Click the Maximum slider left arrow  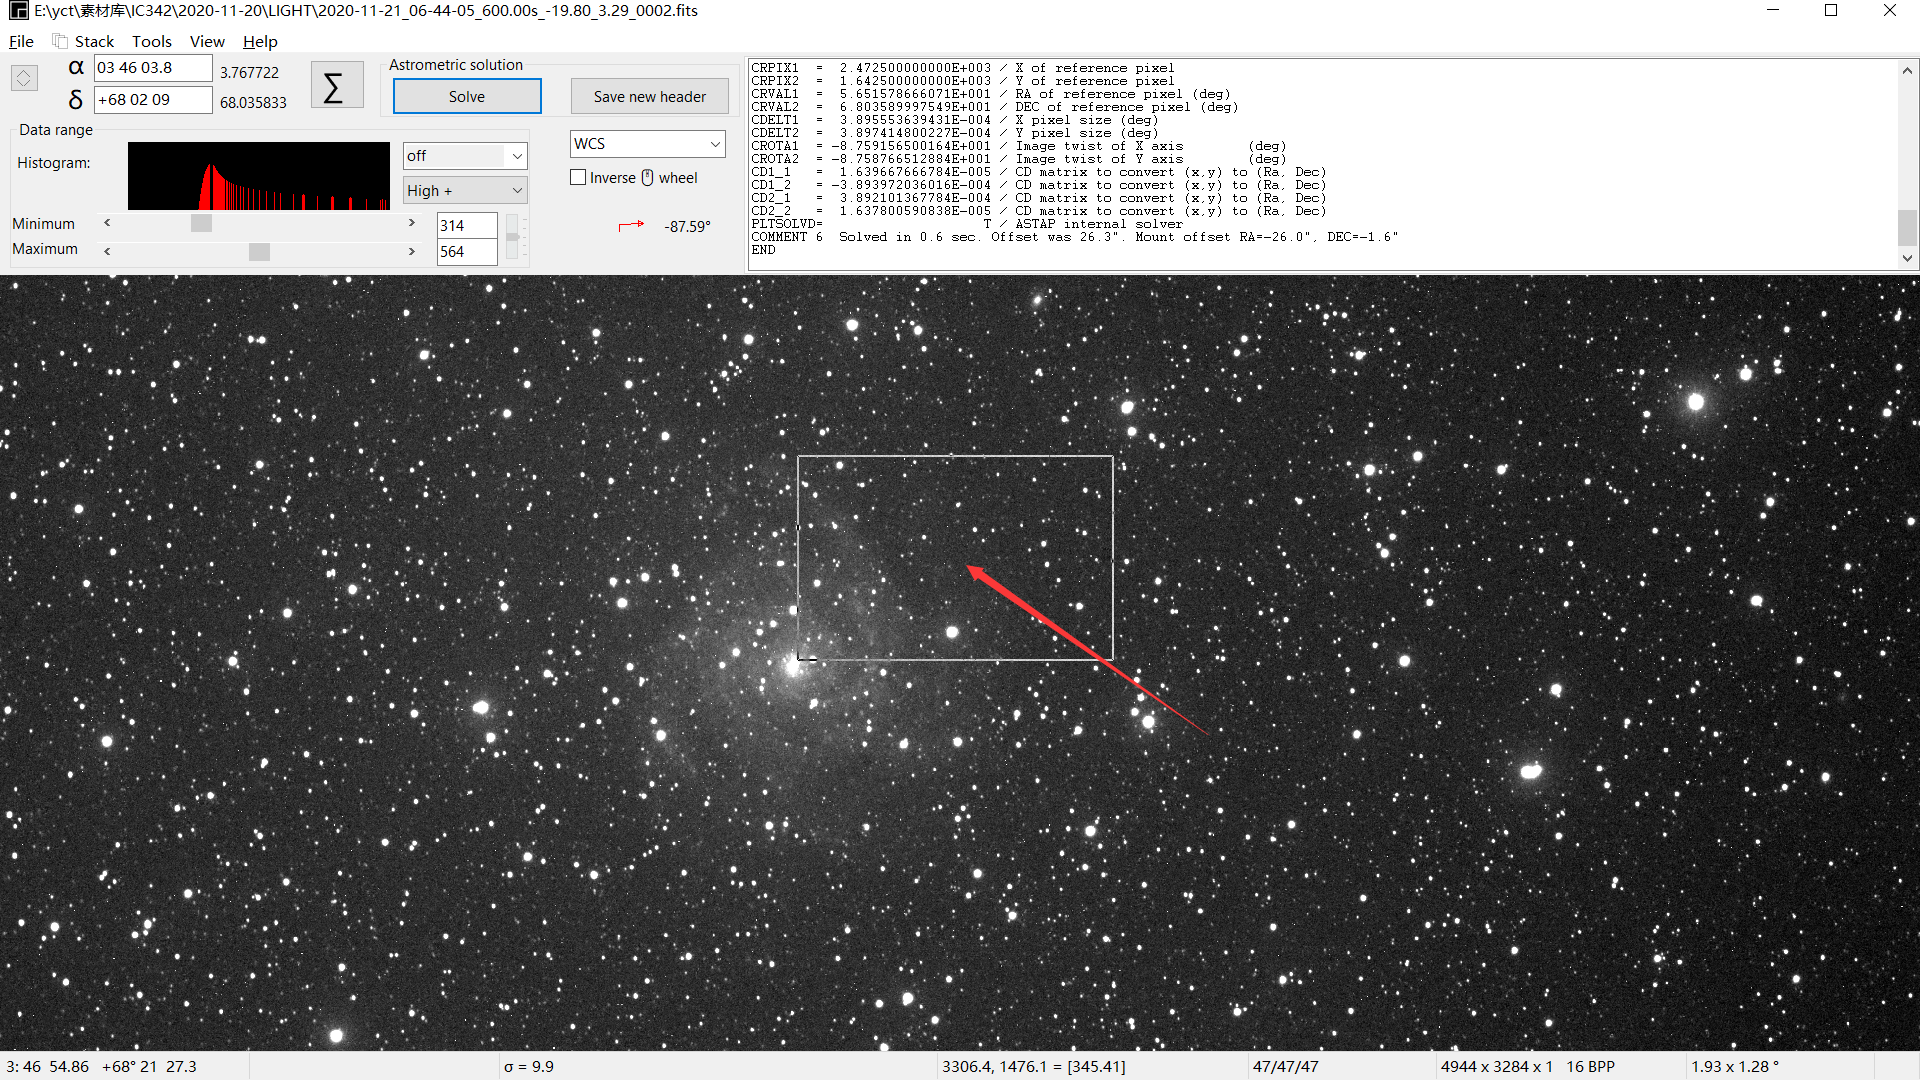(x=107, y=251)
